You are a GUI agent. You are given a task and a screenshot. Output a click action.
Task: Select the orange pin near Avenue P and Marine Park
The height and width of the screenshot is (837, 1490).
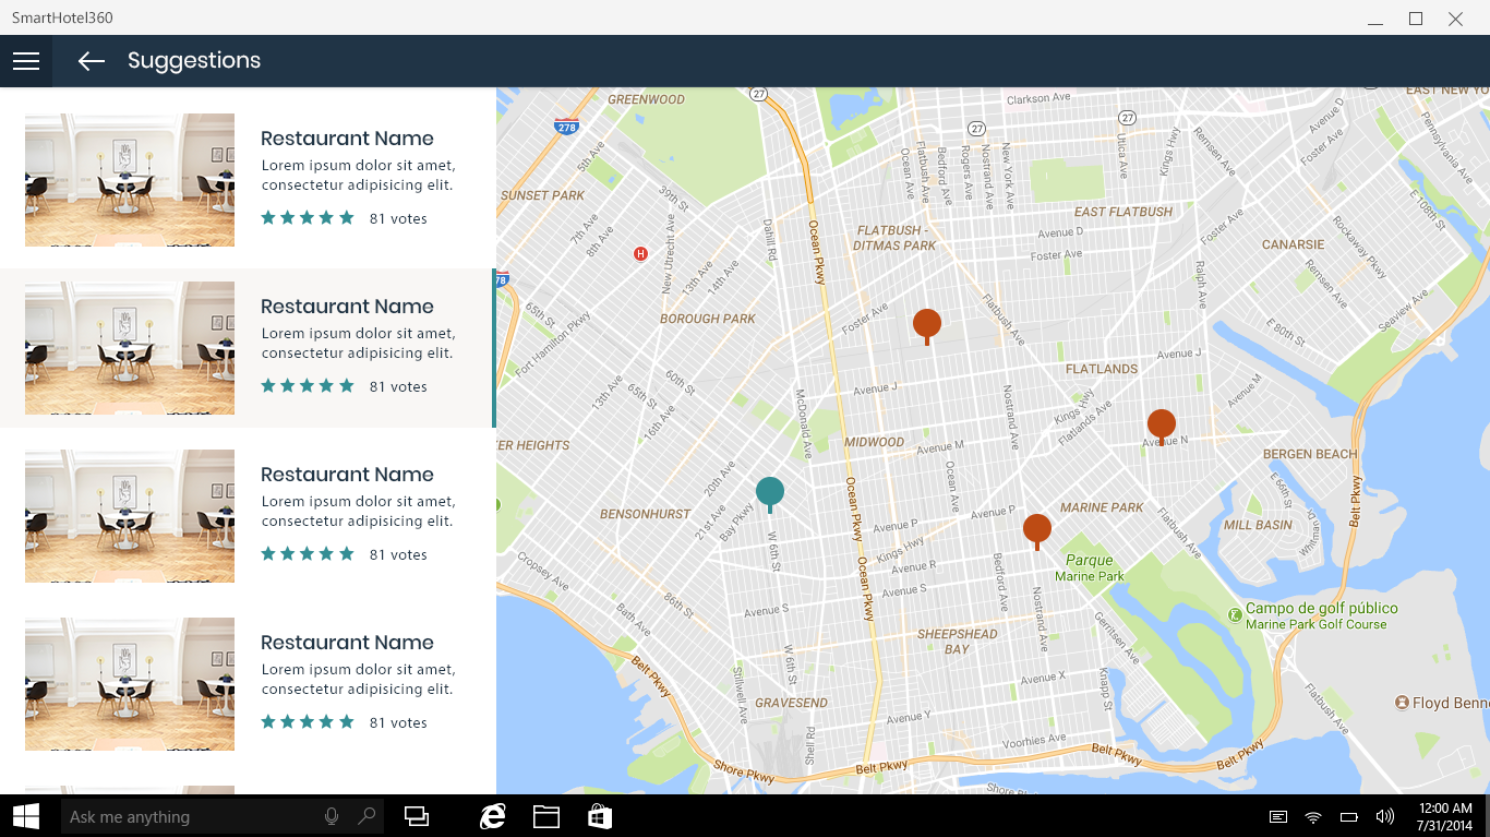click(1037, 531)
